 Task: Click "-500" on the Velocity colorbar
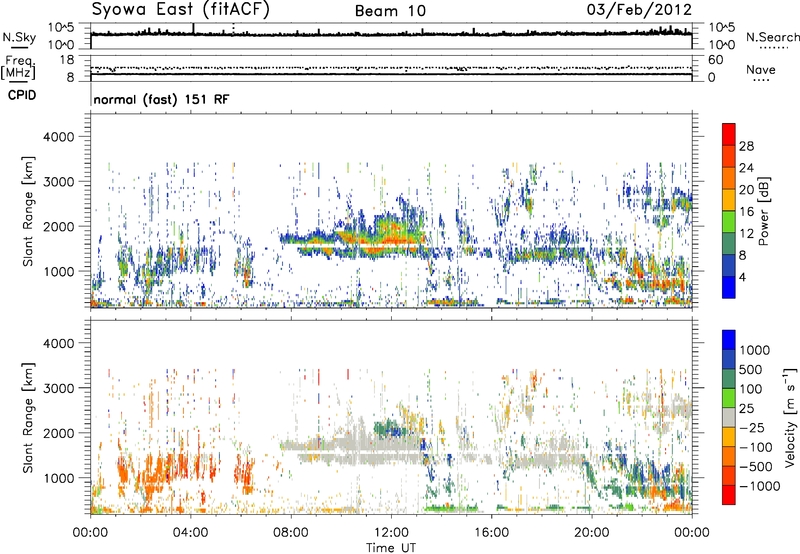click(x=756, y=467)
